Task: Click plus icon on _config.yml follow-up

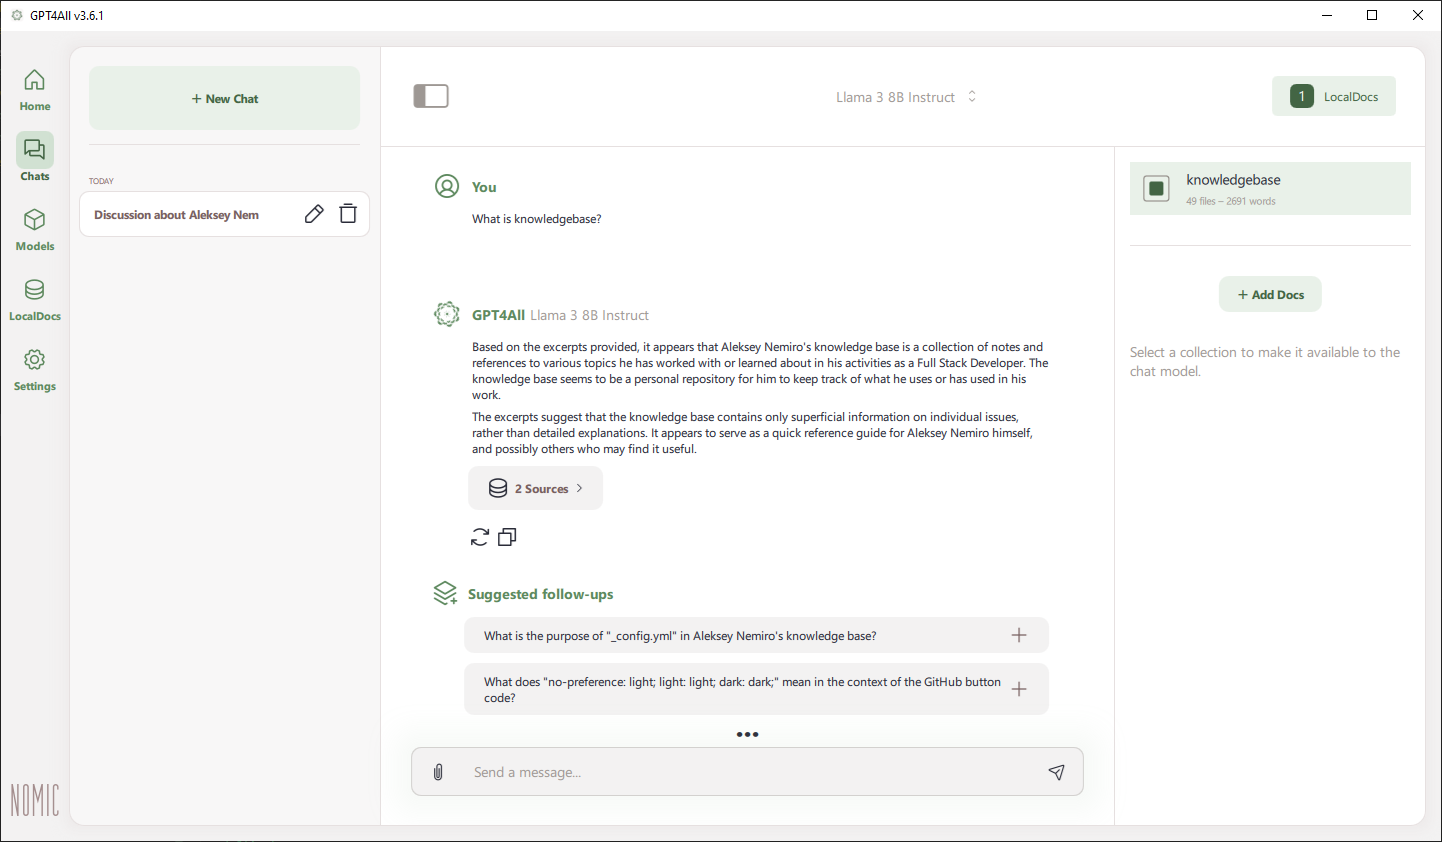Action: pyautogui.click(x=1019, y=635)
